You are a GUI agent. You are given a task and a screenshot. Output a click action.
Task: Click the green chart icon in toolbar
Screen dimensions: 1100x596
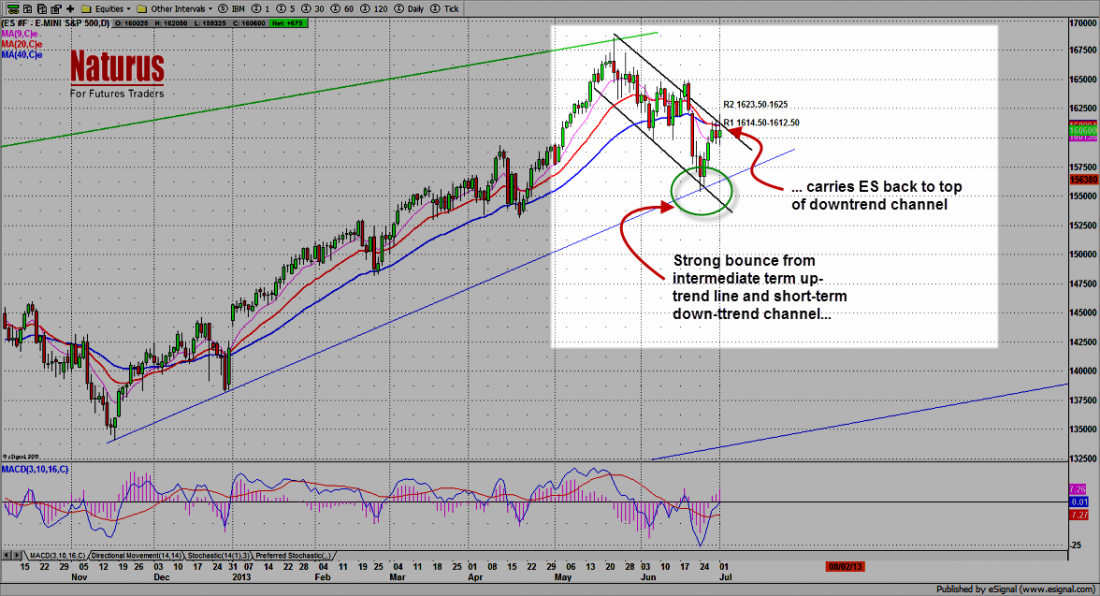coord(8,6)
